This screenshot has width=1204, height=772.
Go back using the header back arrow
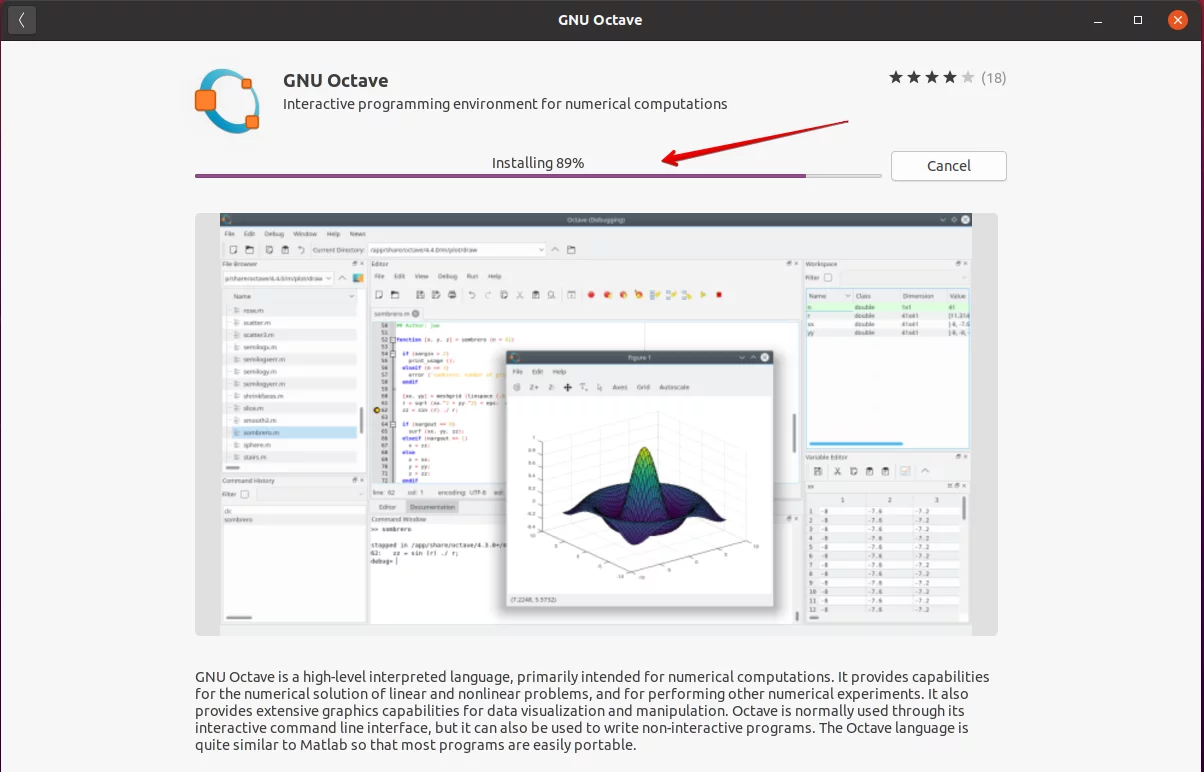coord(22,20)
